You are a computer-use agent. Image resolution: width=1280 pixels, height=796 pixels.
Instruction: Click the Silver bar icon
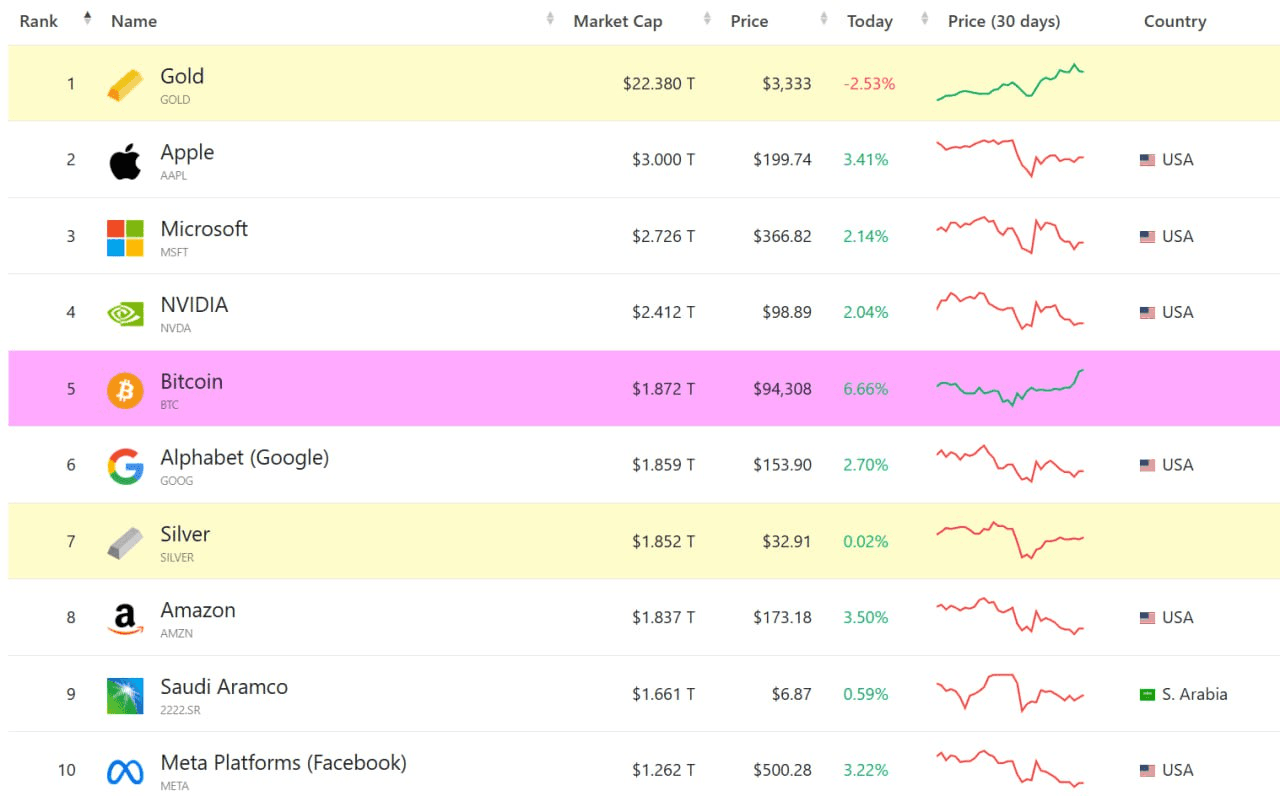125,543
